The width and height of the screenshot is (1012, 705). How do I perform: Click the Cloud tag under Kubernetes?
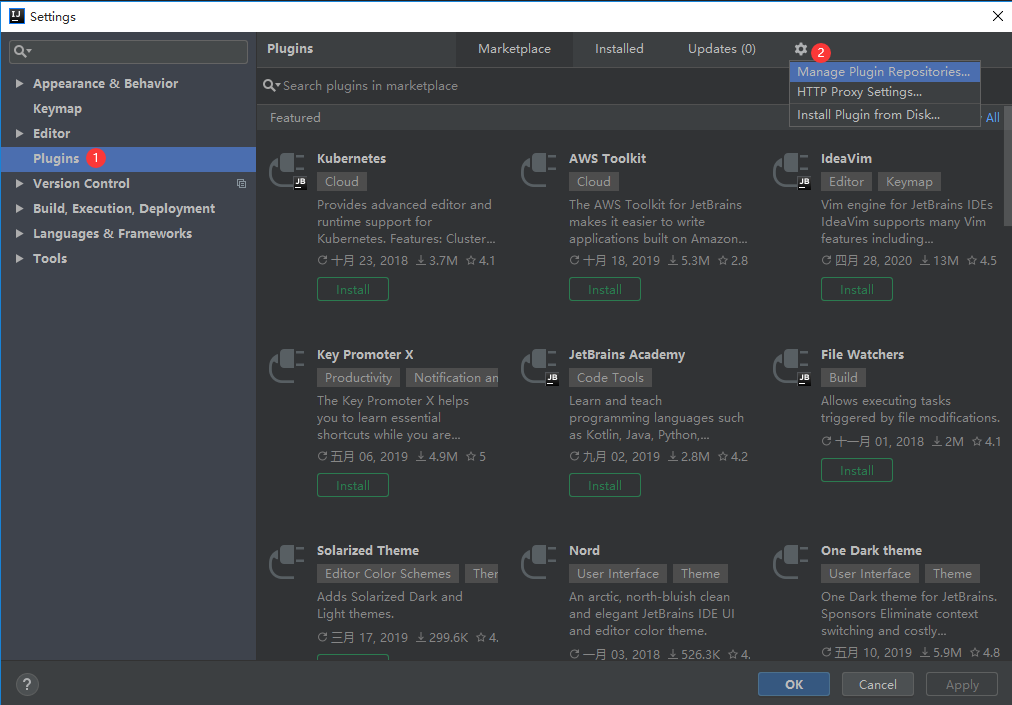pyautogui.click(x=342, y=182)
